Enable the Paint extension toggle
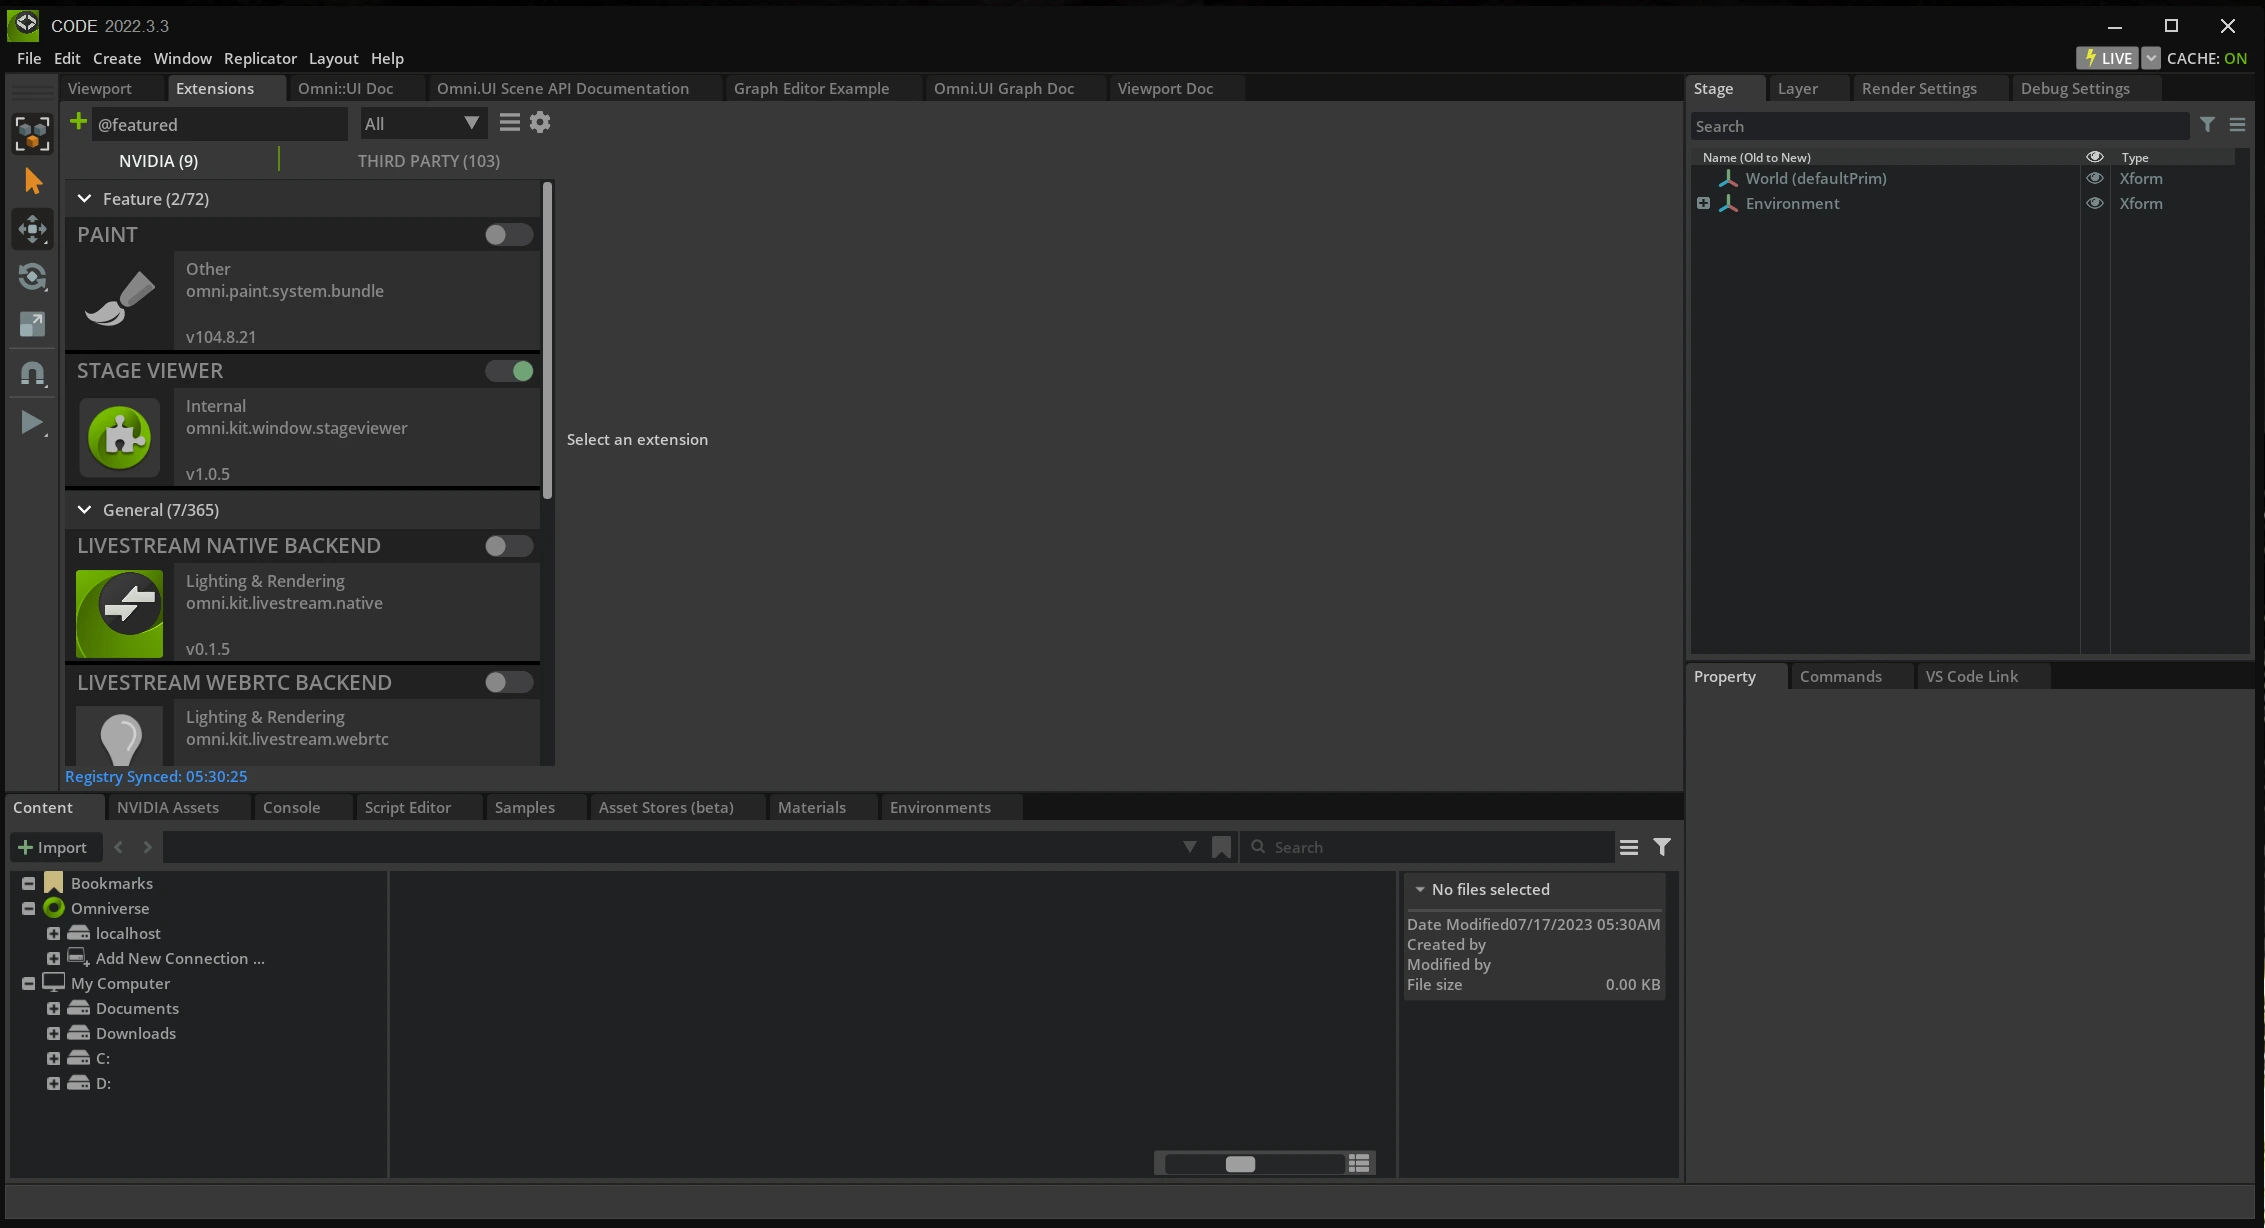This screenshot has width=2265, height=1228. [x=508, y=235]
